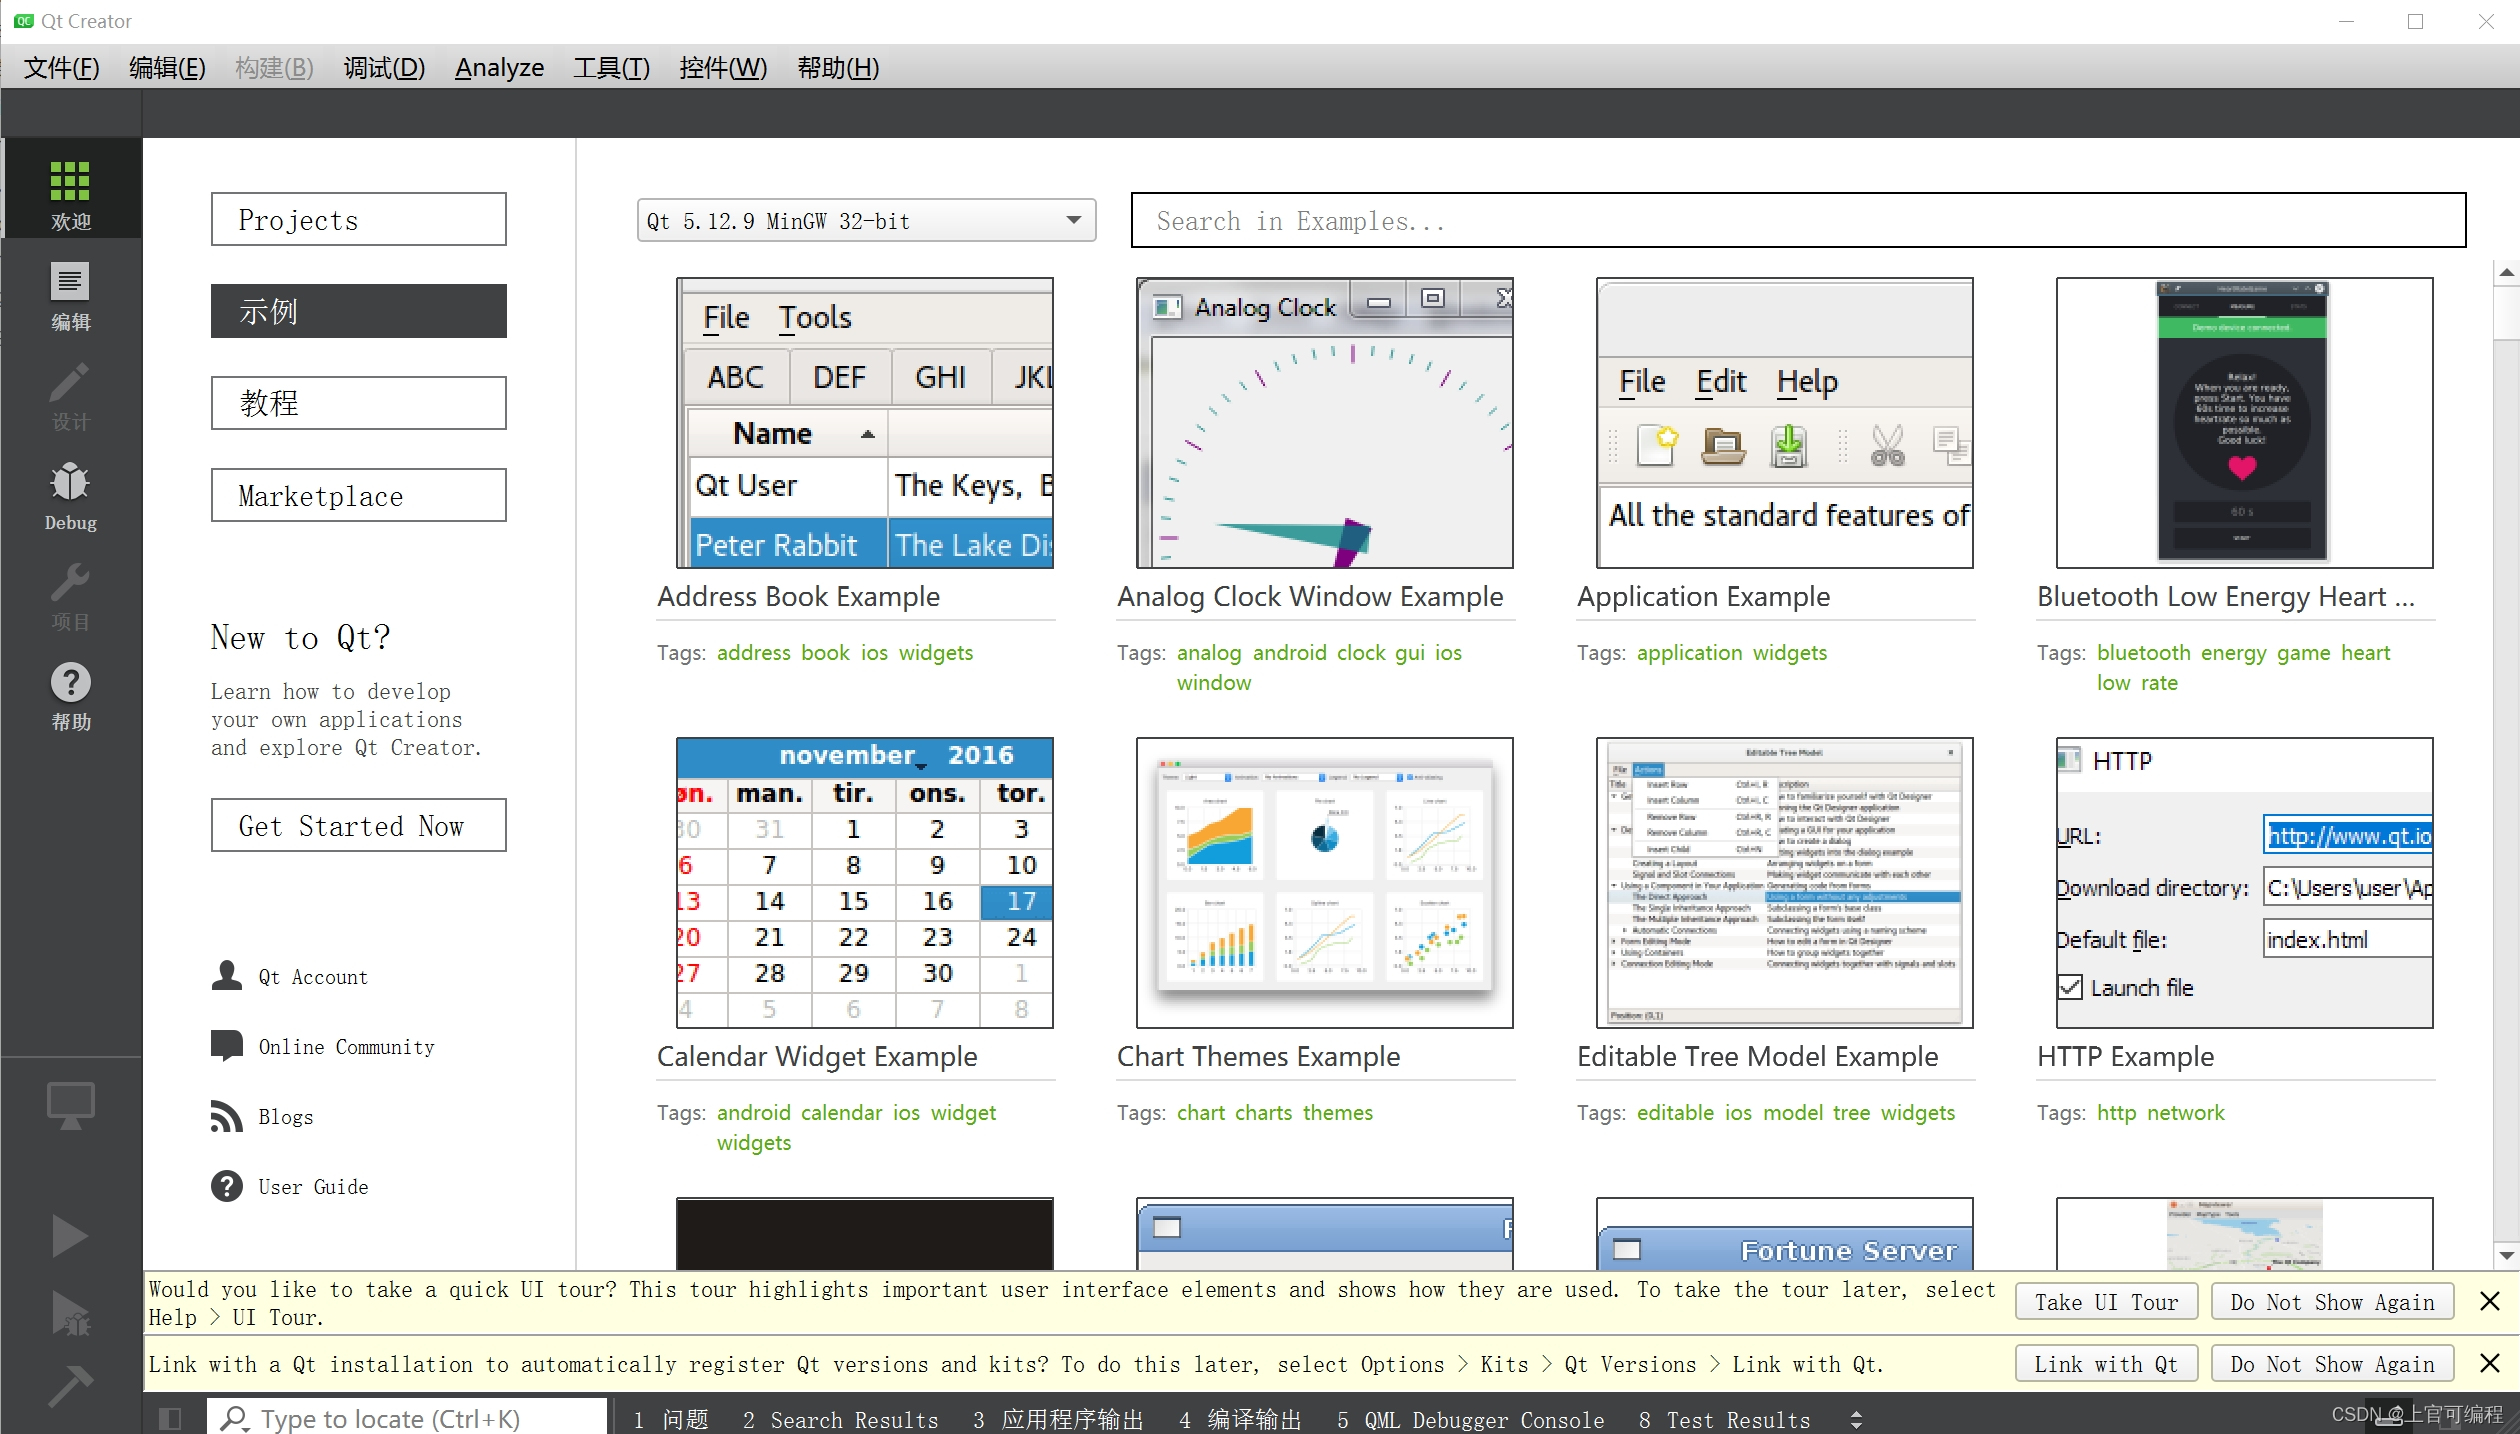
Task: Open output pane selector arrows
Action: coord(1856,1419)
